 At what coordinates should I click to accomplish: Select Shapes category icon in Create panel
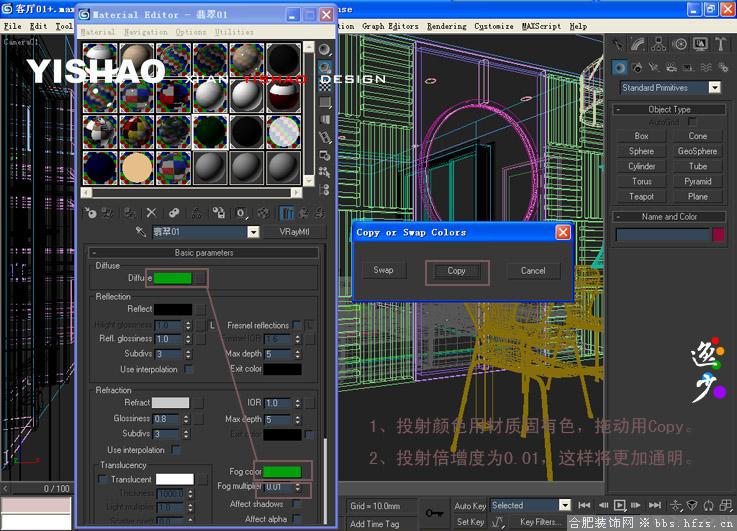click(x=637, y=68)
